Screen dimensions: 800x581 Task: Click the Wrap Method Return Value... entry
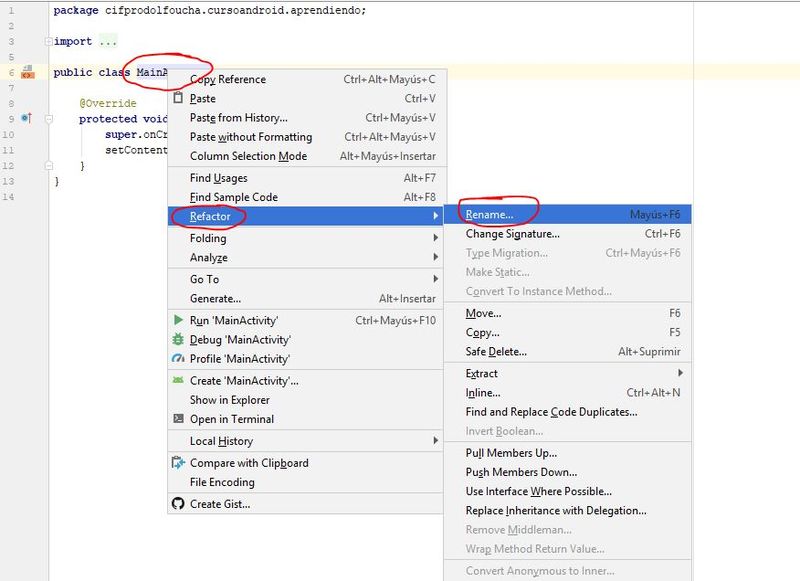tap(568, 549)
